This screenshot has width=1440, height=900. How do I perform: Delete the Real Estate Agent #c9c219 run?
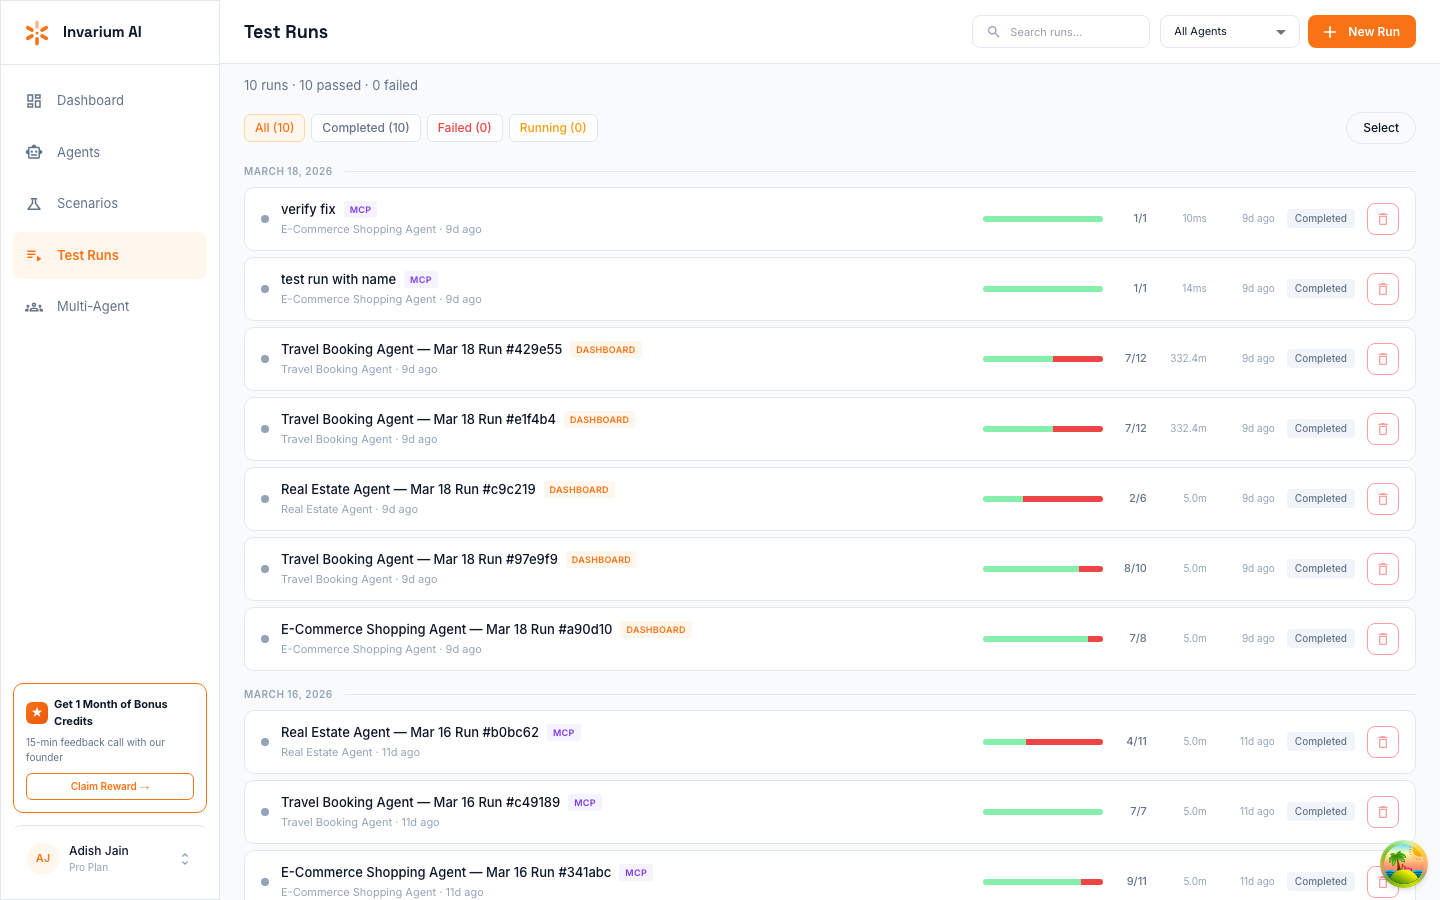1382,498
